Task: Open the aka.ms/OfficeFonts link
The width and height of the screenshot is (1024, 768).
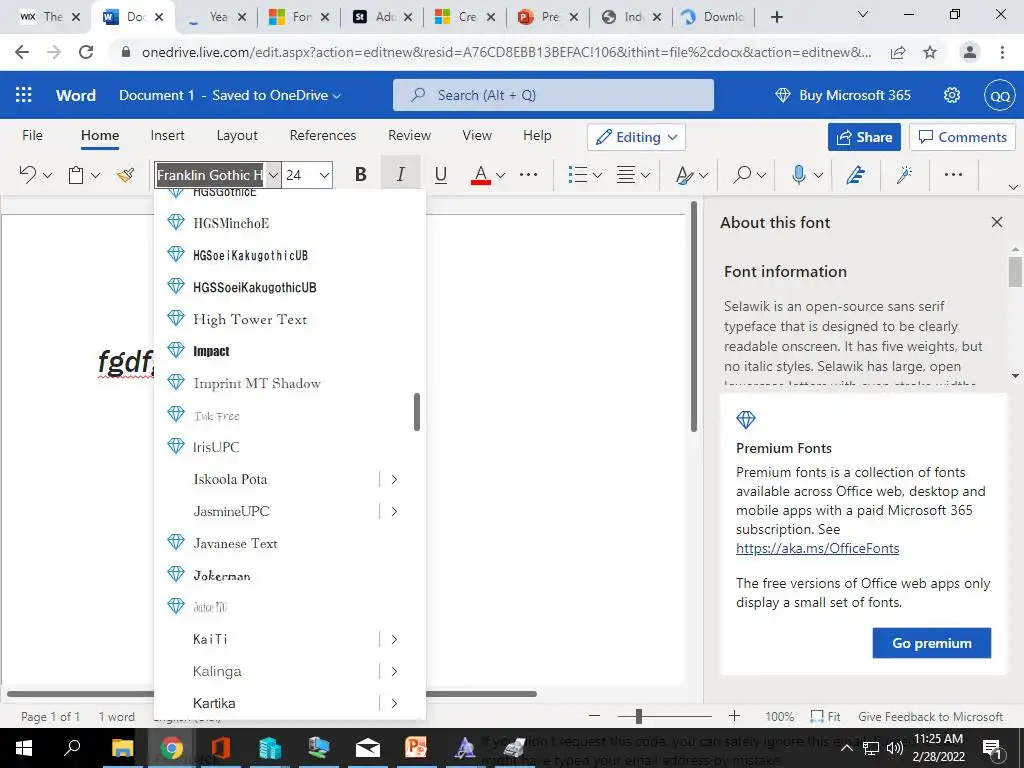Action: [817, 549]
